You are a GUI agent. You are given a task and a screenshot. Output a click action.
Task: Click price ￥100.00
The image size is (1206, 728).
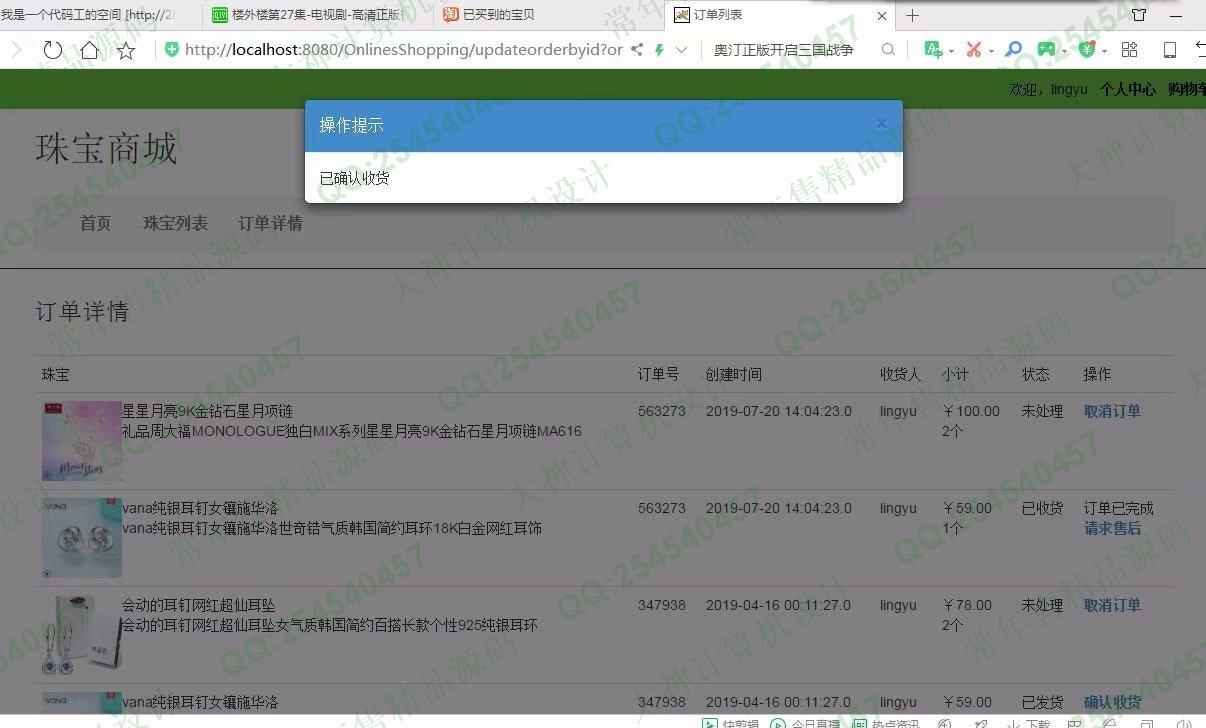970,411
